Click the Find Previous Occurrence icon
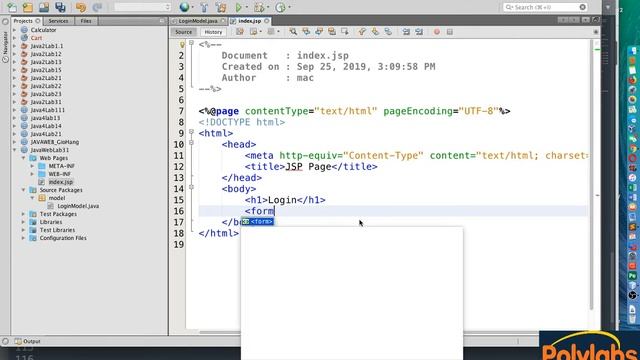 [x=306, y=31]
